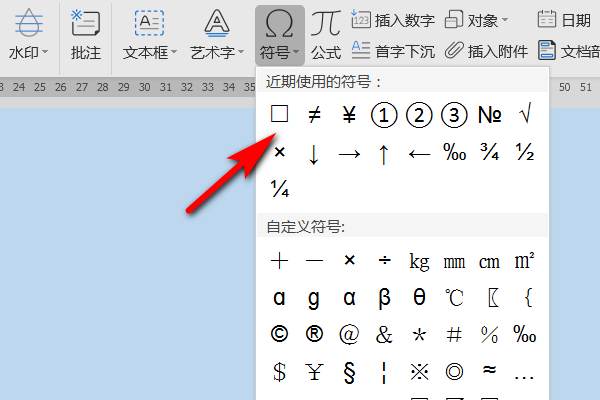The height and width of the screenshot is (400, 600).
Task: Insert the circled number ② symbol
Action: (x=419, y=114)
